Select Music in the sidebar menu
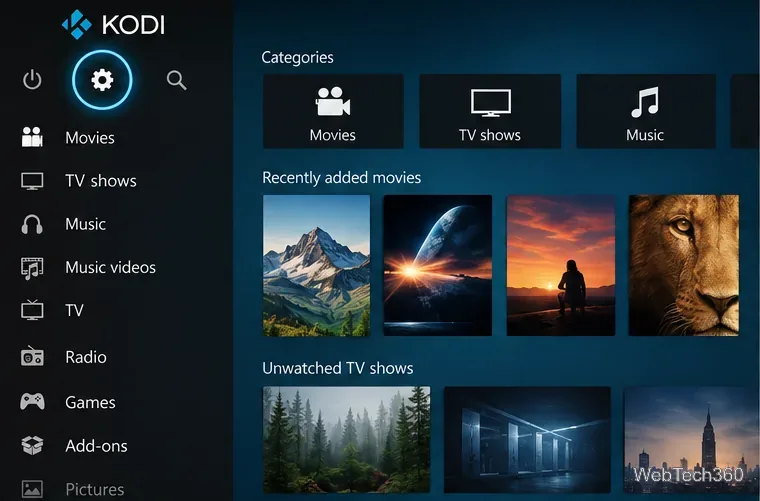The width and height of the screenshot is (760, 501). click(85, 224)
